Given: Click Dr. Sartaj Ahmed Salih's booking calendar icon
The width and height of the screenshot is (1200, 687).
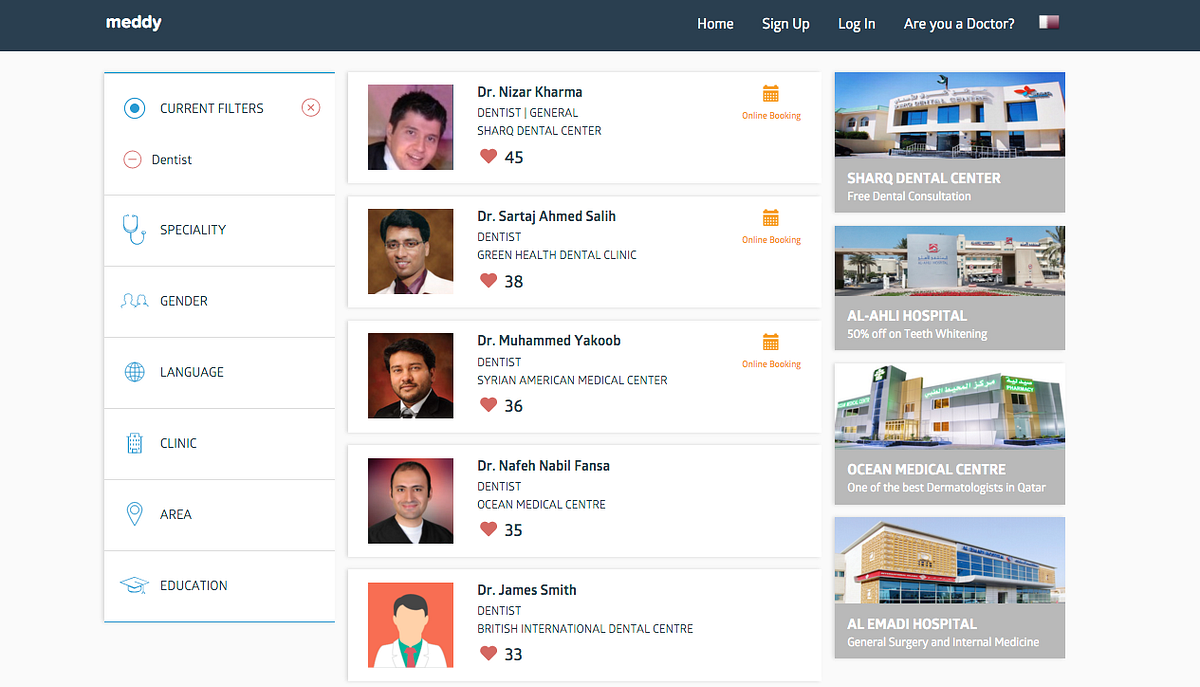Looking at the screenshot, I should click(x=771, y=217).
